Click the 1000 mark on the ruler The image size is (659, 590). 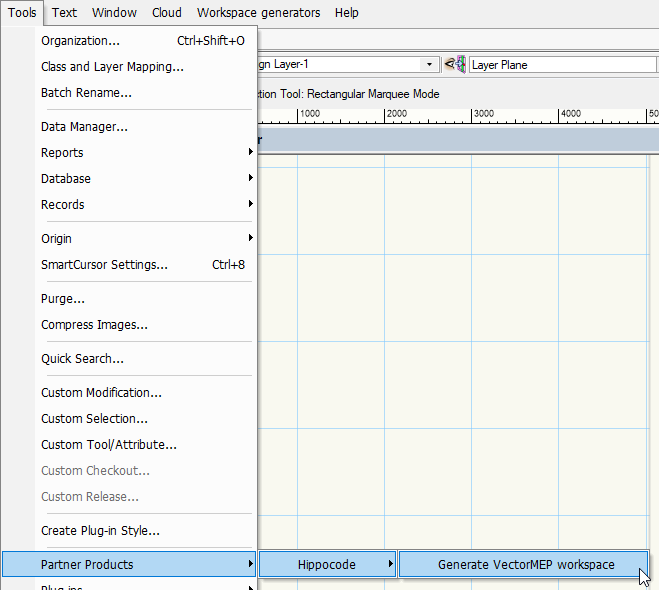click(310, 113)
